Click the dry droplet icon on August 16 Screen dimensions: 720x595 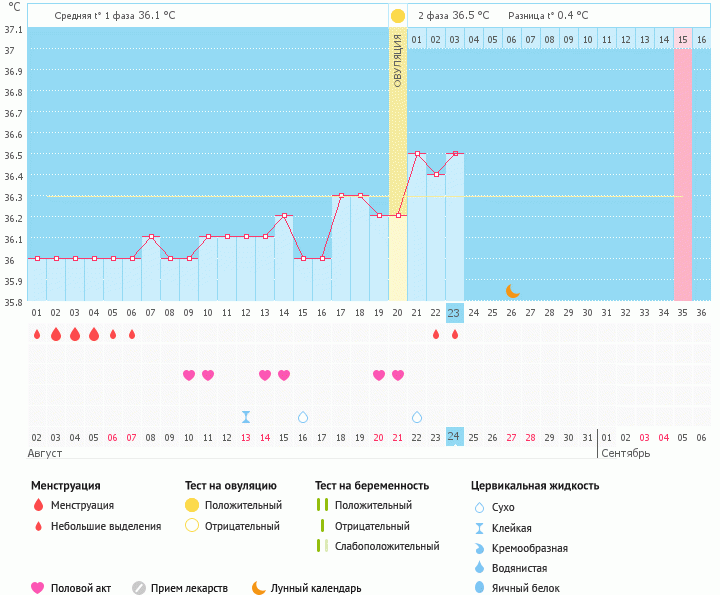coord(303,417)
